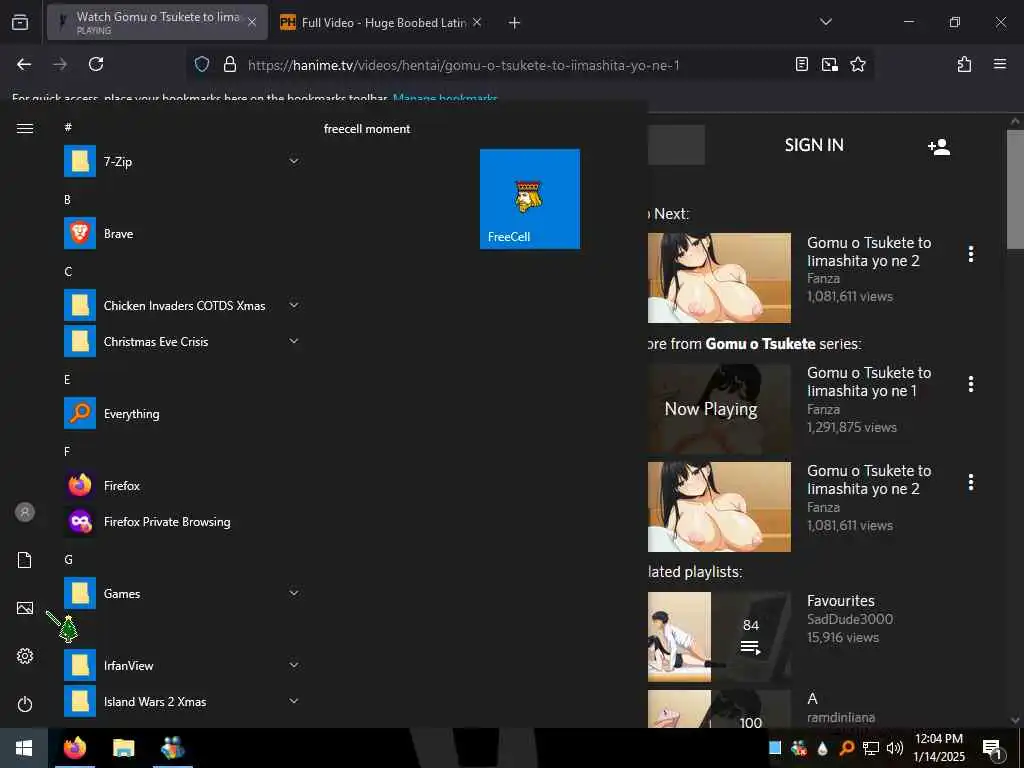Open options menu for Up Next video
The height and width of the screenshot is (768, 1024).
[x=971, y=254]
